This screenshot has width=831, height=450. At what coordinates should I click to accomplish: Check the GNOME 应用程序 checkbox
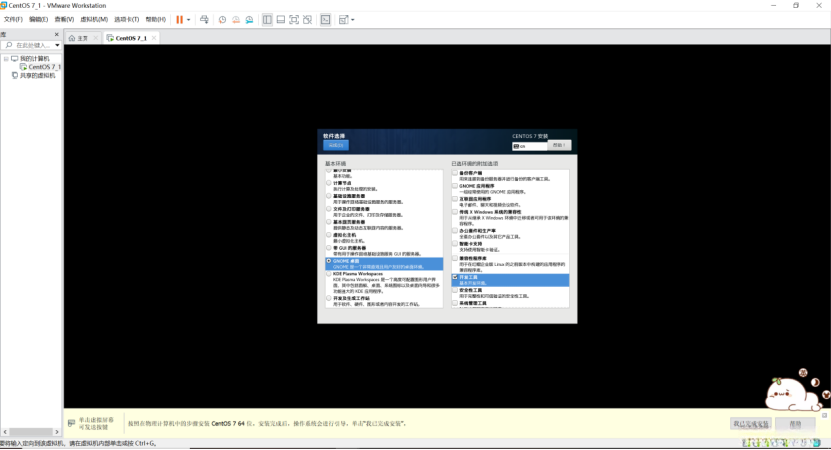click(455, 186)
